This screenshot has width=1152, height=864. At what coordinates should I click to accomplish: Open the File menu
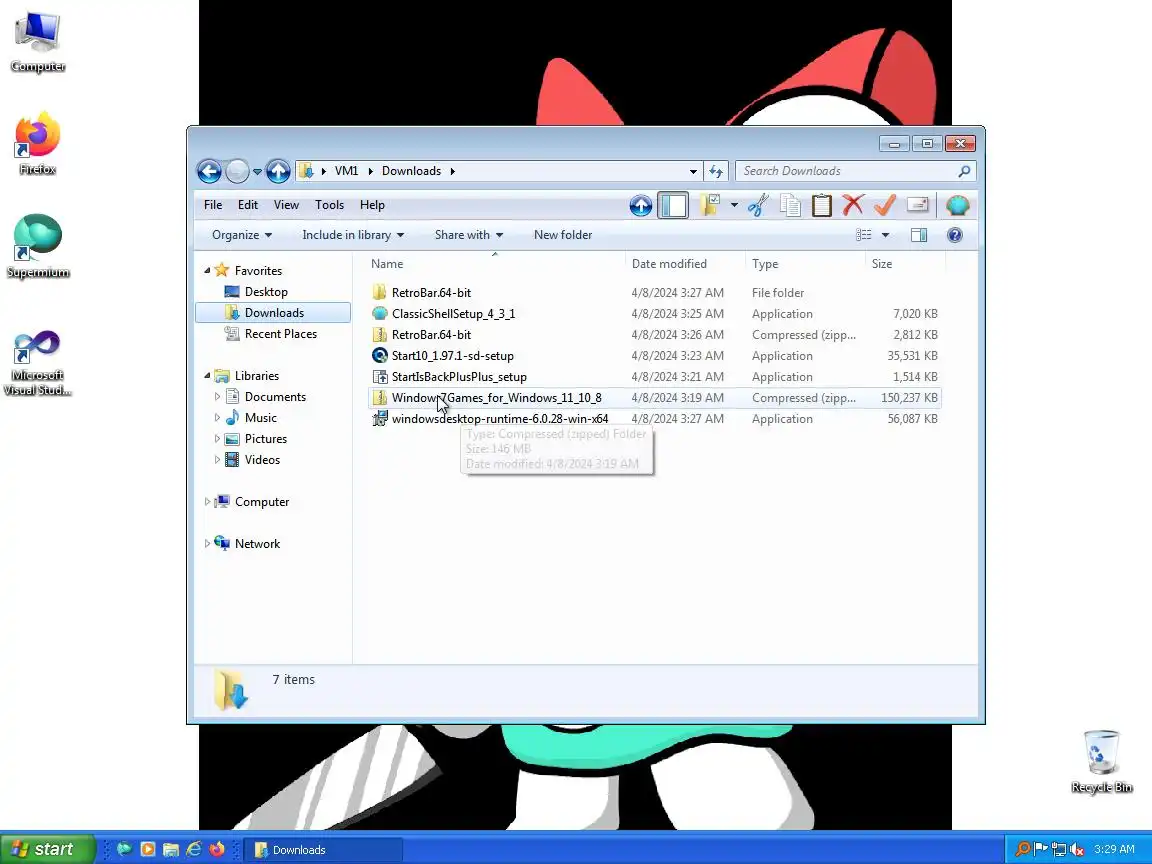[x=213, y=205]
